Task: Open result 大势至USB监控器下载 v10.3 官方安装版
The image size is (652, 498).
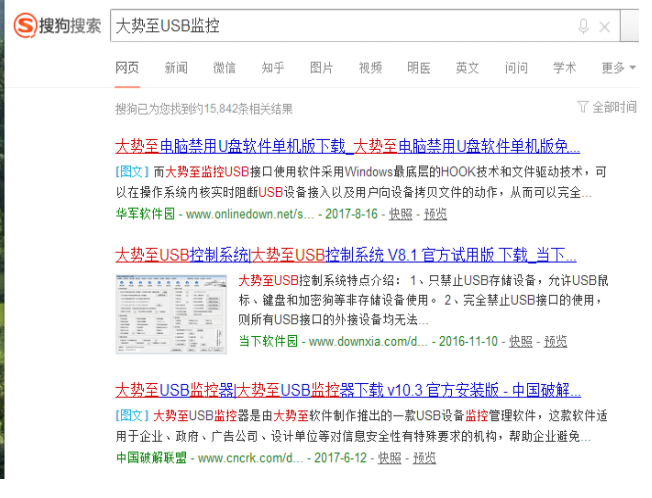Action: tap(348, 390)
